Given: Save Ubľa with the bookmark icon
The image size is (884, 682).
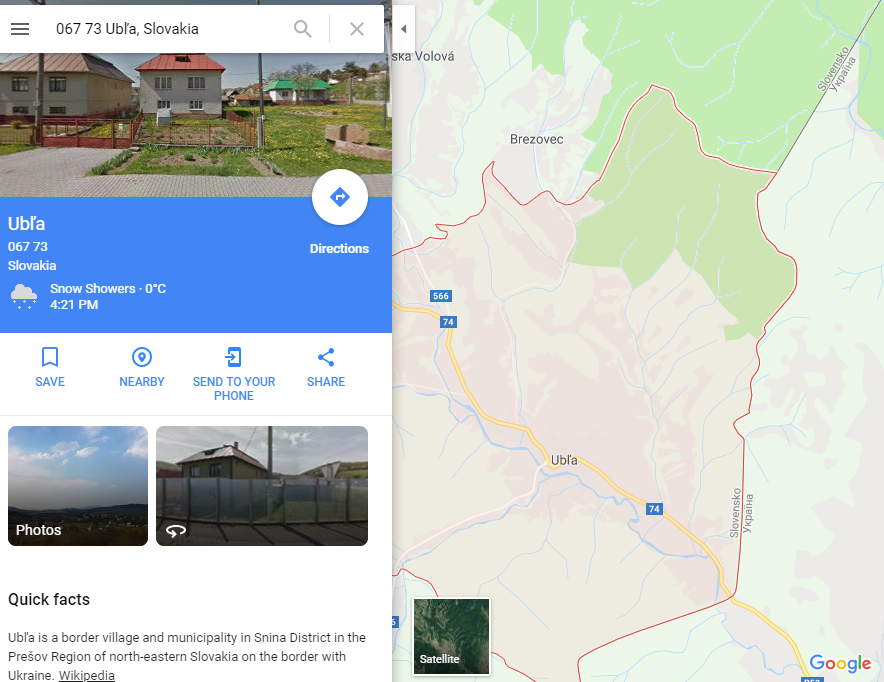Looking at the screenshot, I should click(50, 367).
